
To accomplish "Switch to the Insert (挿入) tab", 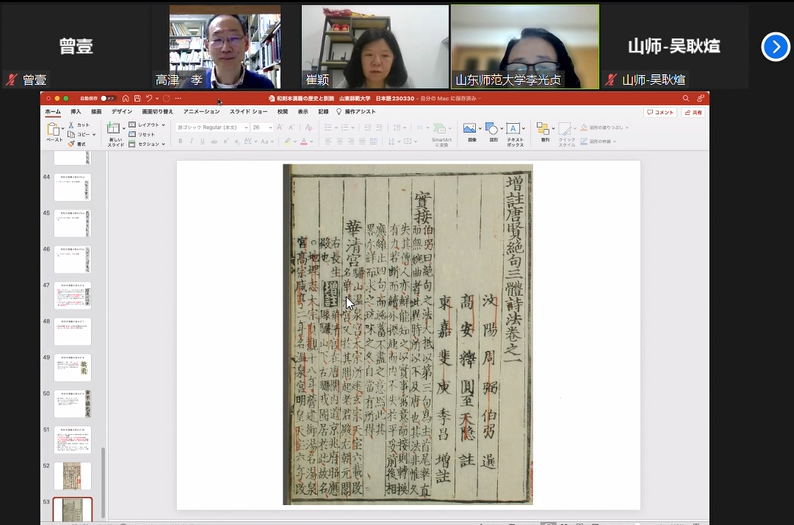I will [76, 112].
